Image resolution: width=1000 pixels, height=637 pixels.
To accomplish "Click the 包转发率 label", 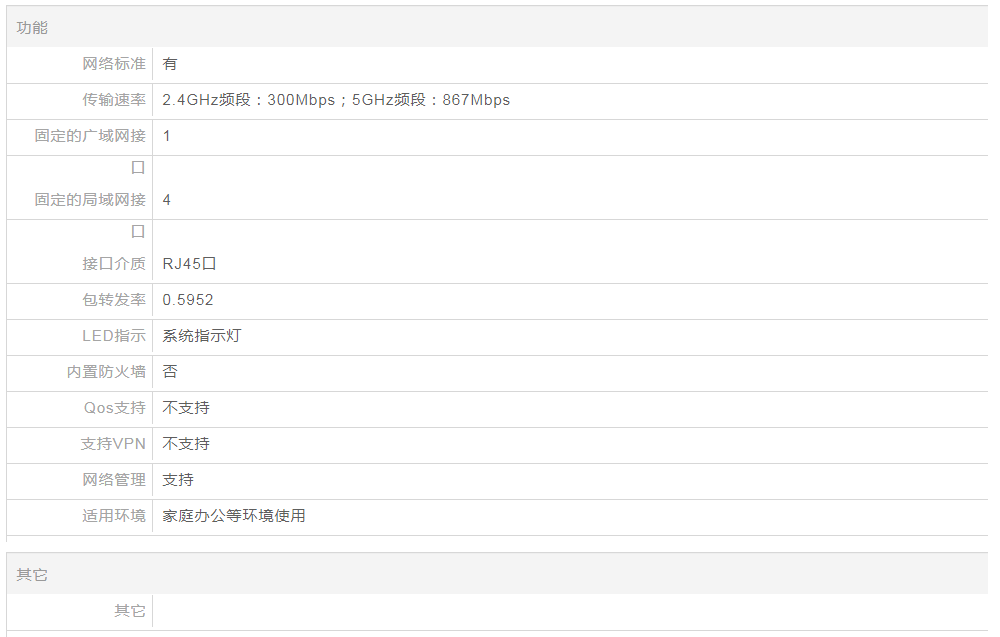I will (x=113, y=300).
